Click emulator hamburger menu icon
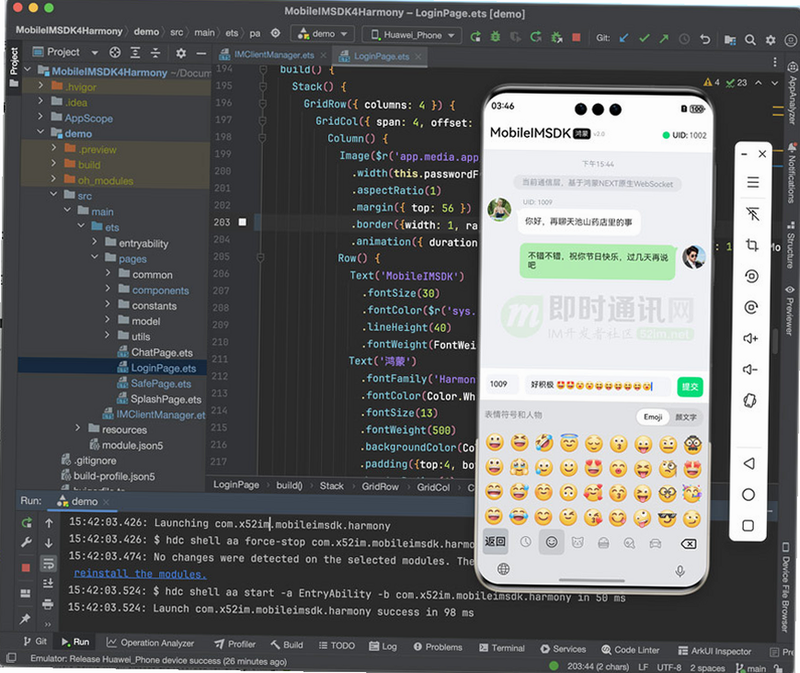 pyautogui.click(x=753, y=182)
